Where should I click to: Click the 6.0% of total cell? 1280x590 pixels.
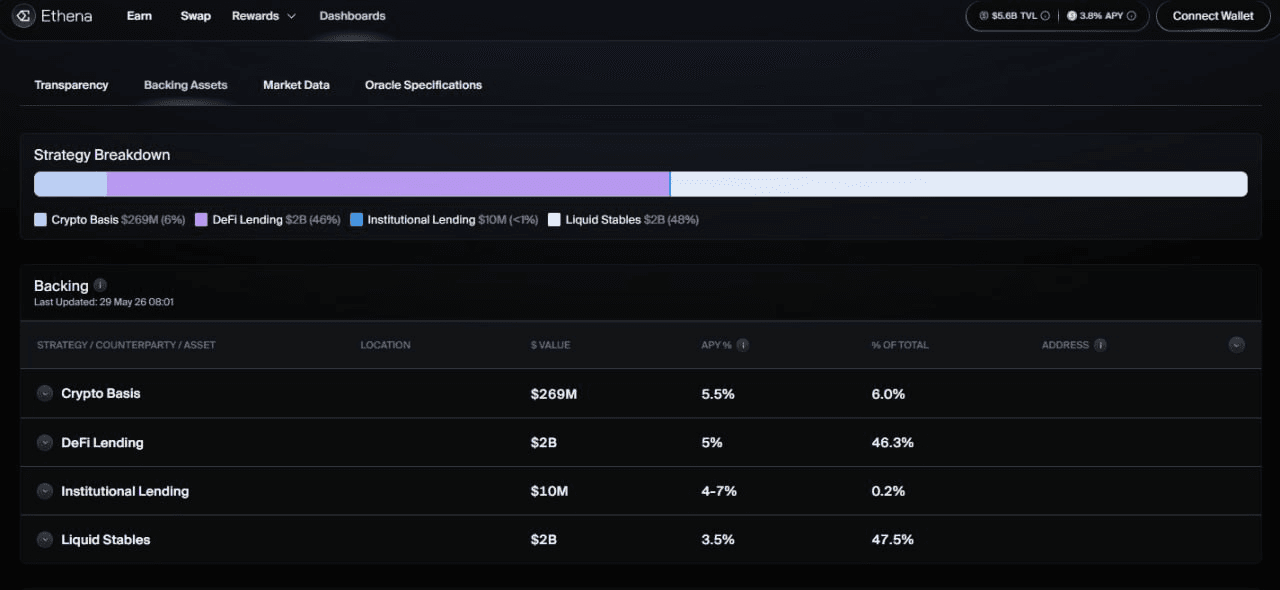[x=888, y=394]
